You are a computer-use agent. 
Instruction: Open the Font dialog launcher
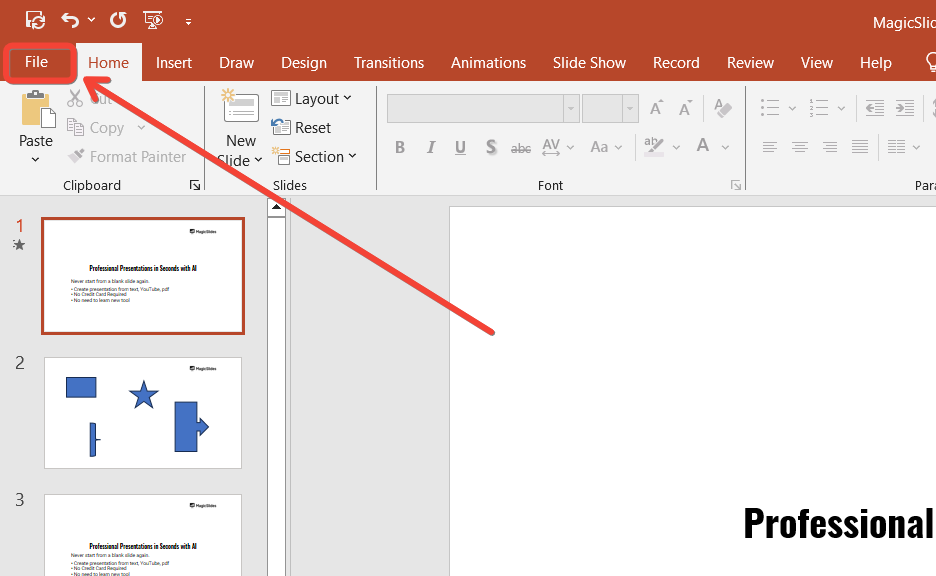[736, 185]
